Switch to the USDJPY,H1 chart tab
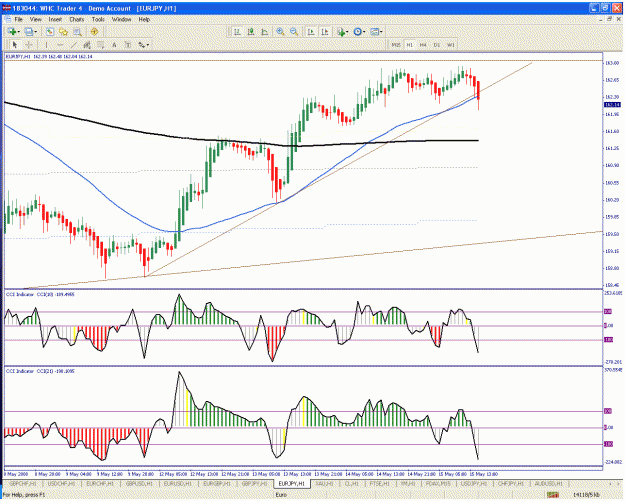Viewport: 625px width, 501px height. coord(474,483)
